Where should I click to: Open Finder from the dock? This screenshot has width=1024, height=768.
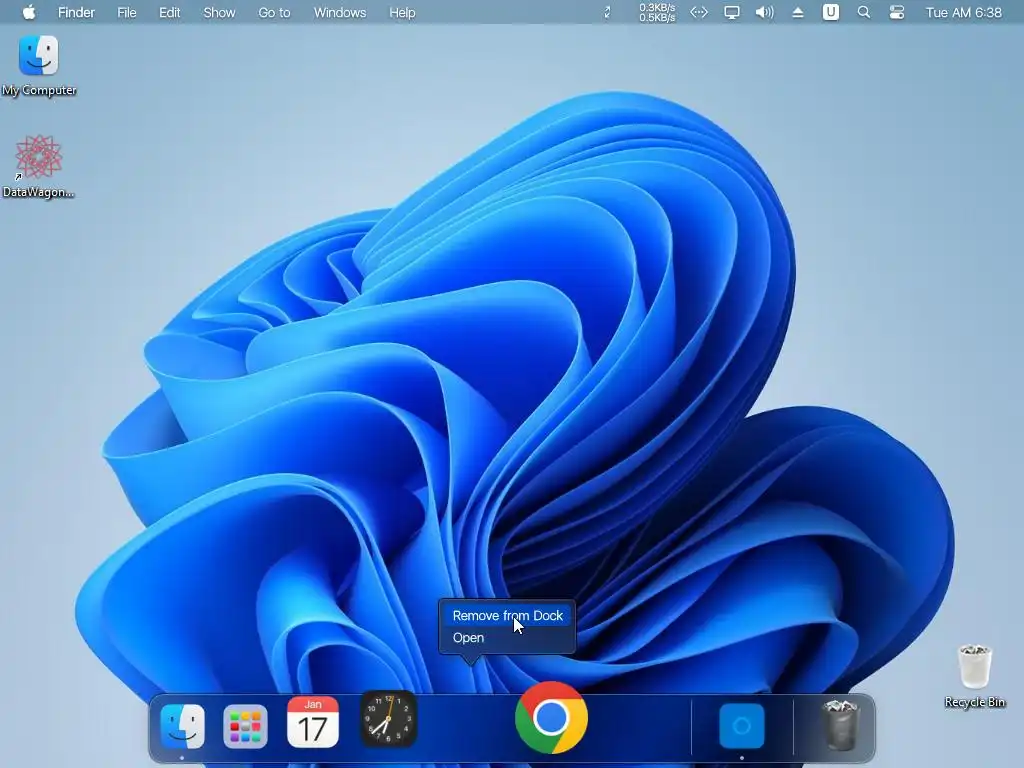point(182,725)
